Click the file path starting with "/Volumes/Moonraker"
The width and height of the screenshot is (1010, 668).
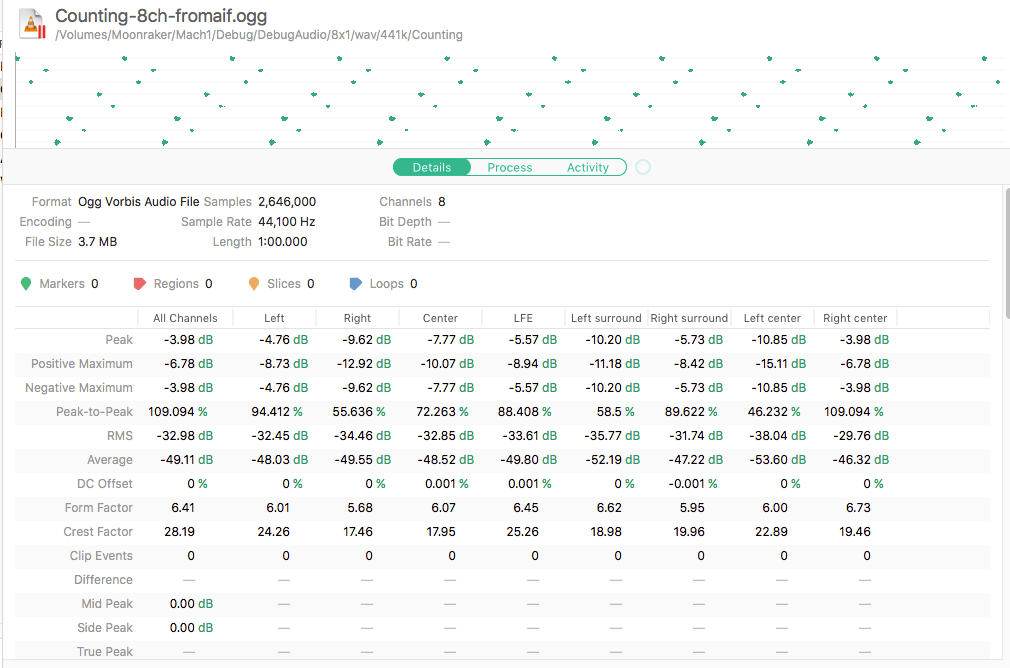point(259,35)
